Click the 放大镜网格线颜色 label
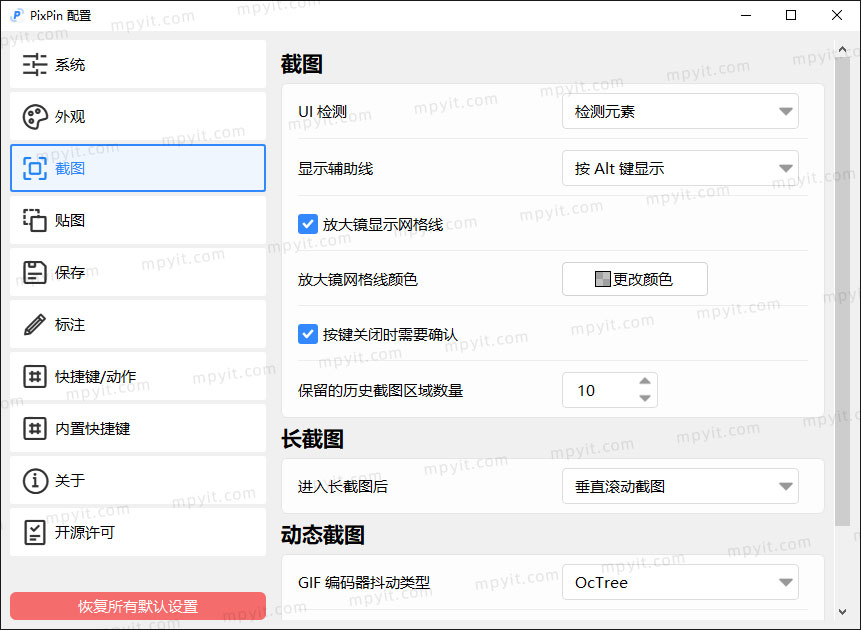861x630 pixels. click(357, 280)
